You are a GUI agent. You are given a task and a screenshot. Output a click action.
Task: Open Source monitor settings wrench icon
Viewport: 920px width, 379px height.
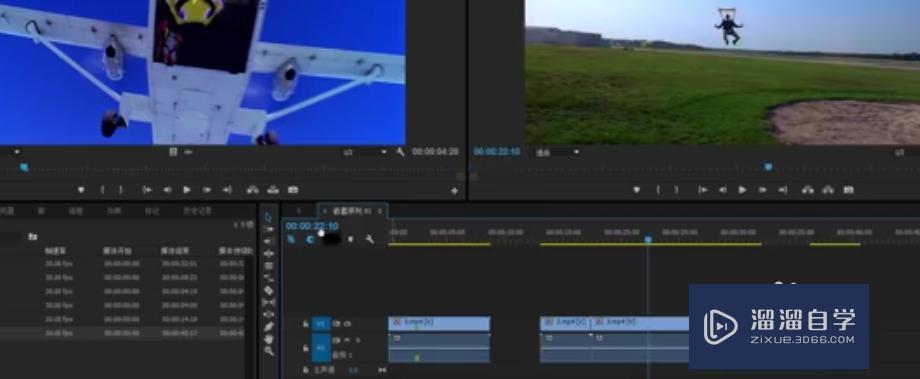(x=401, y=152)
